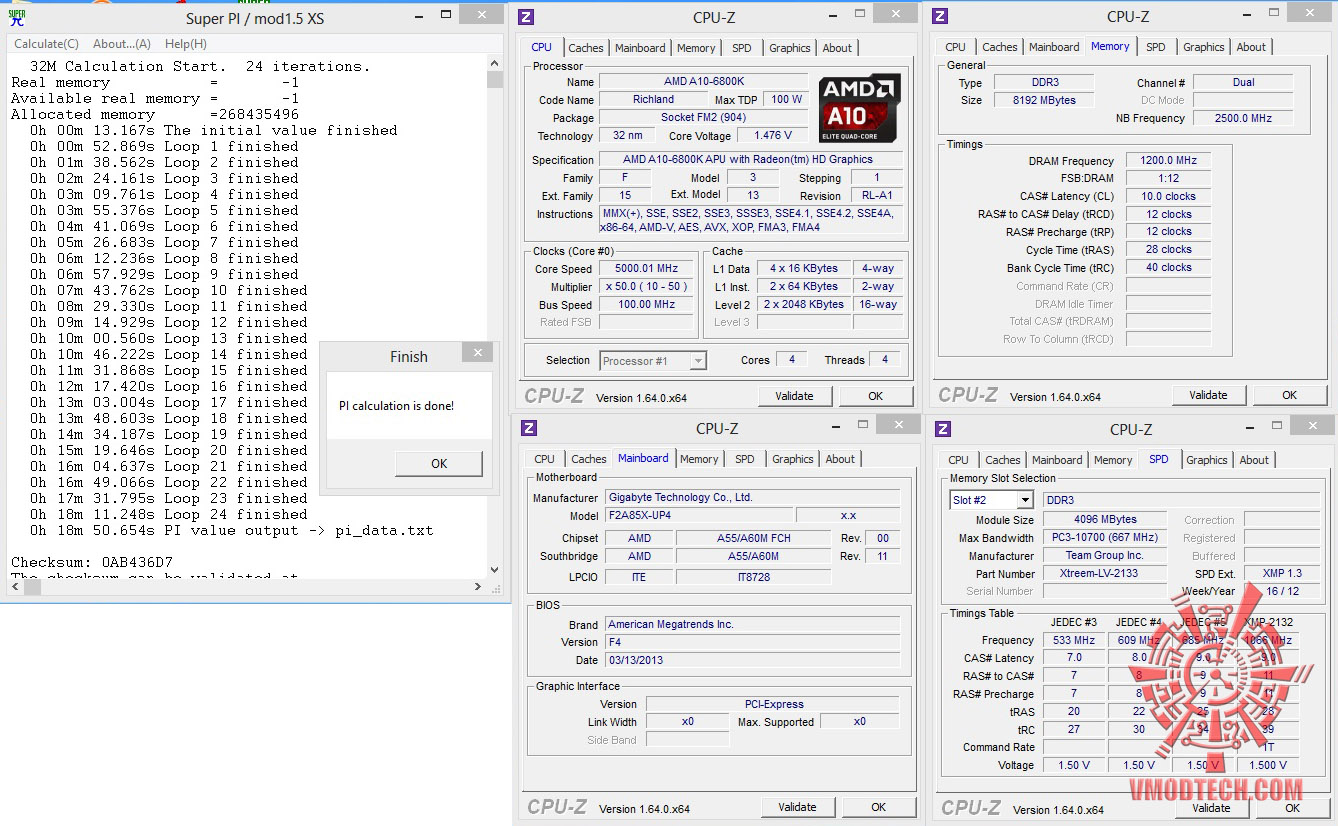Click the Z icon of the CPU tab window
Viewport: 1338px width, 826px height.
coord(527,17)
